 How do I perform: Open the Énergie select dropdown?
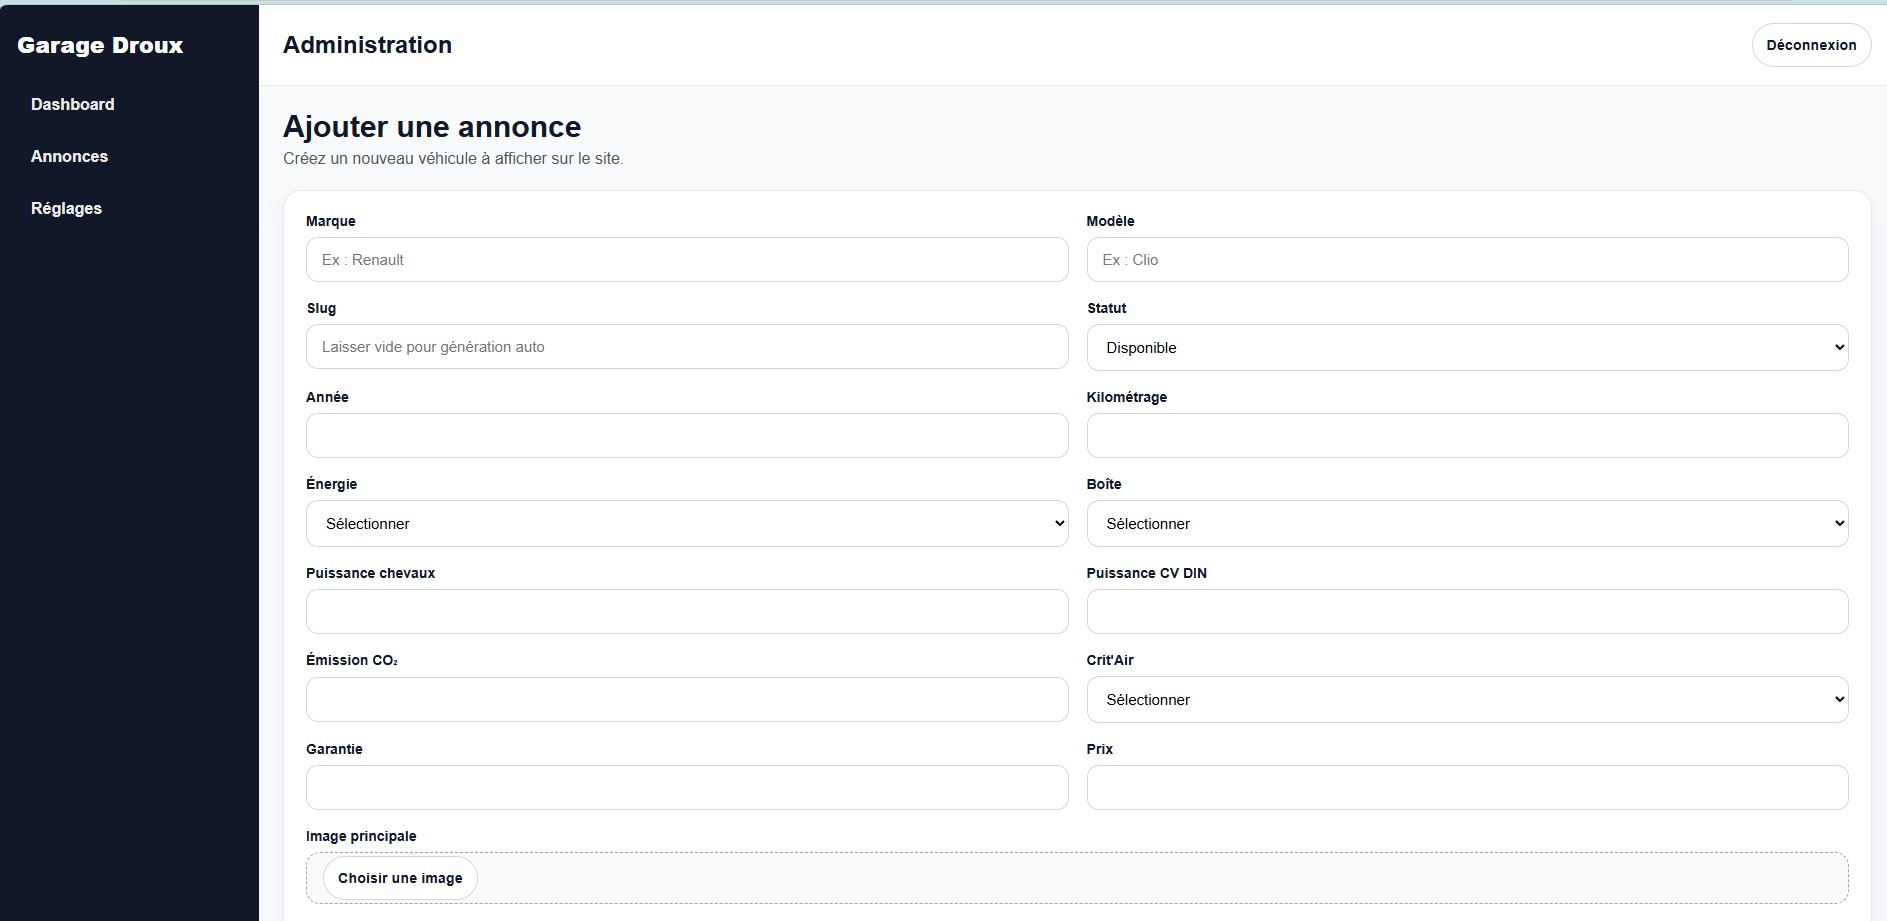686,524
